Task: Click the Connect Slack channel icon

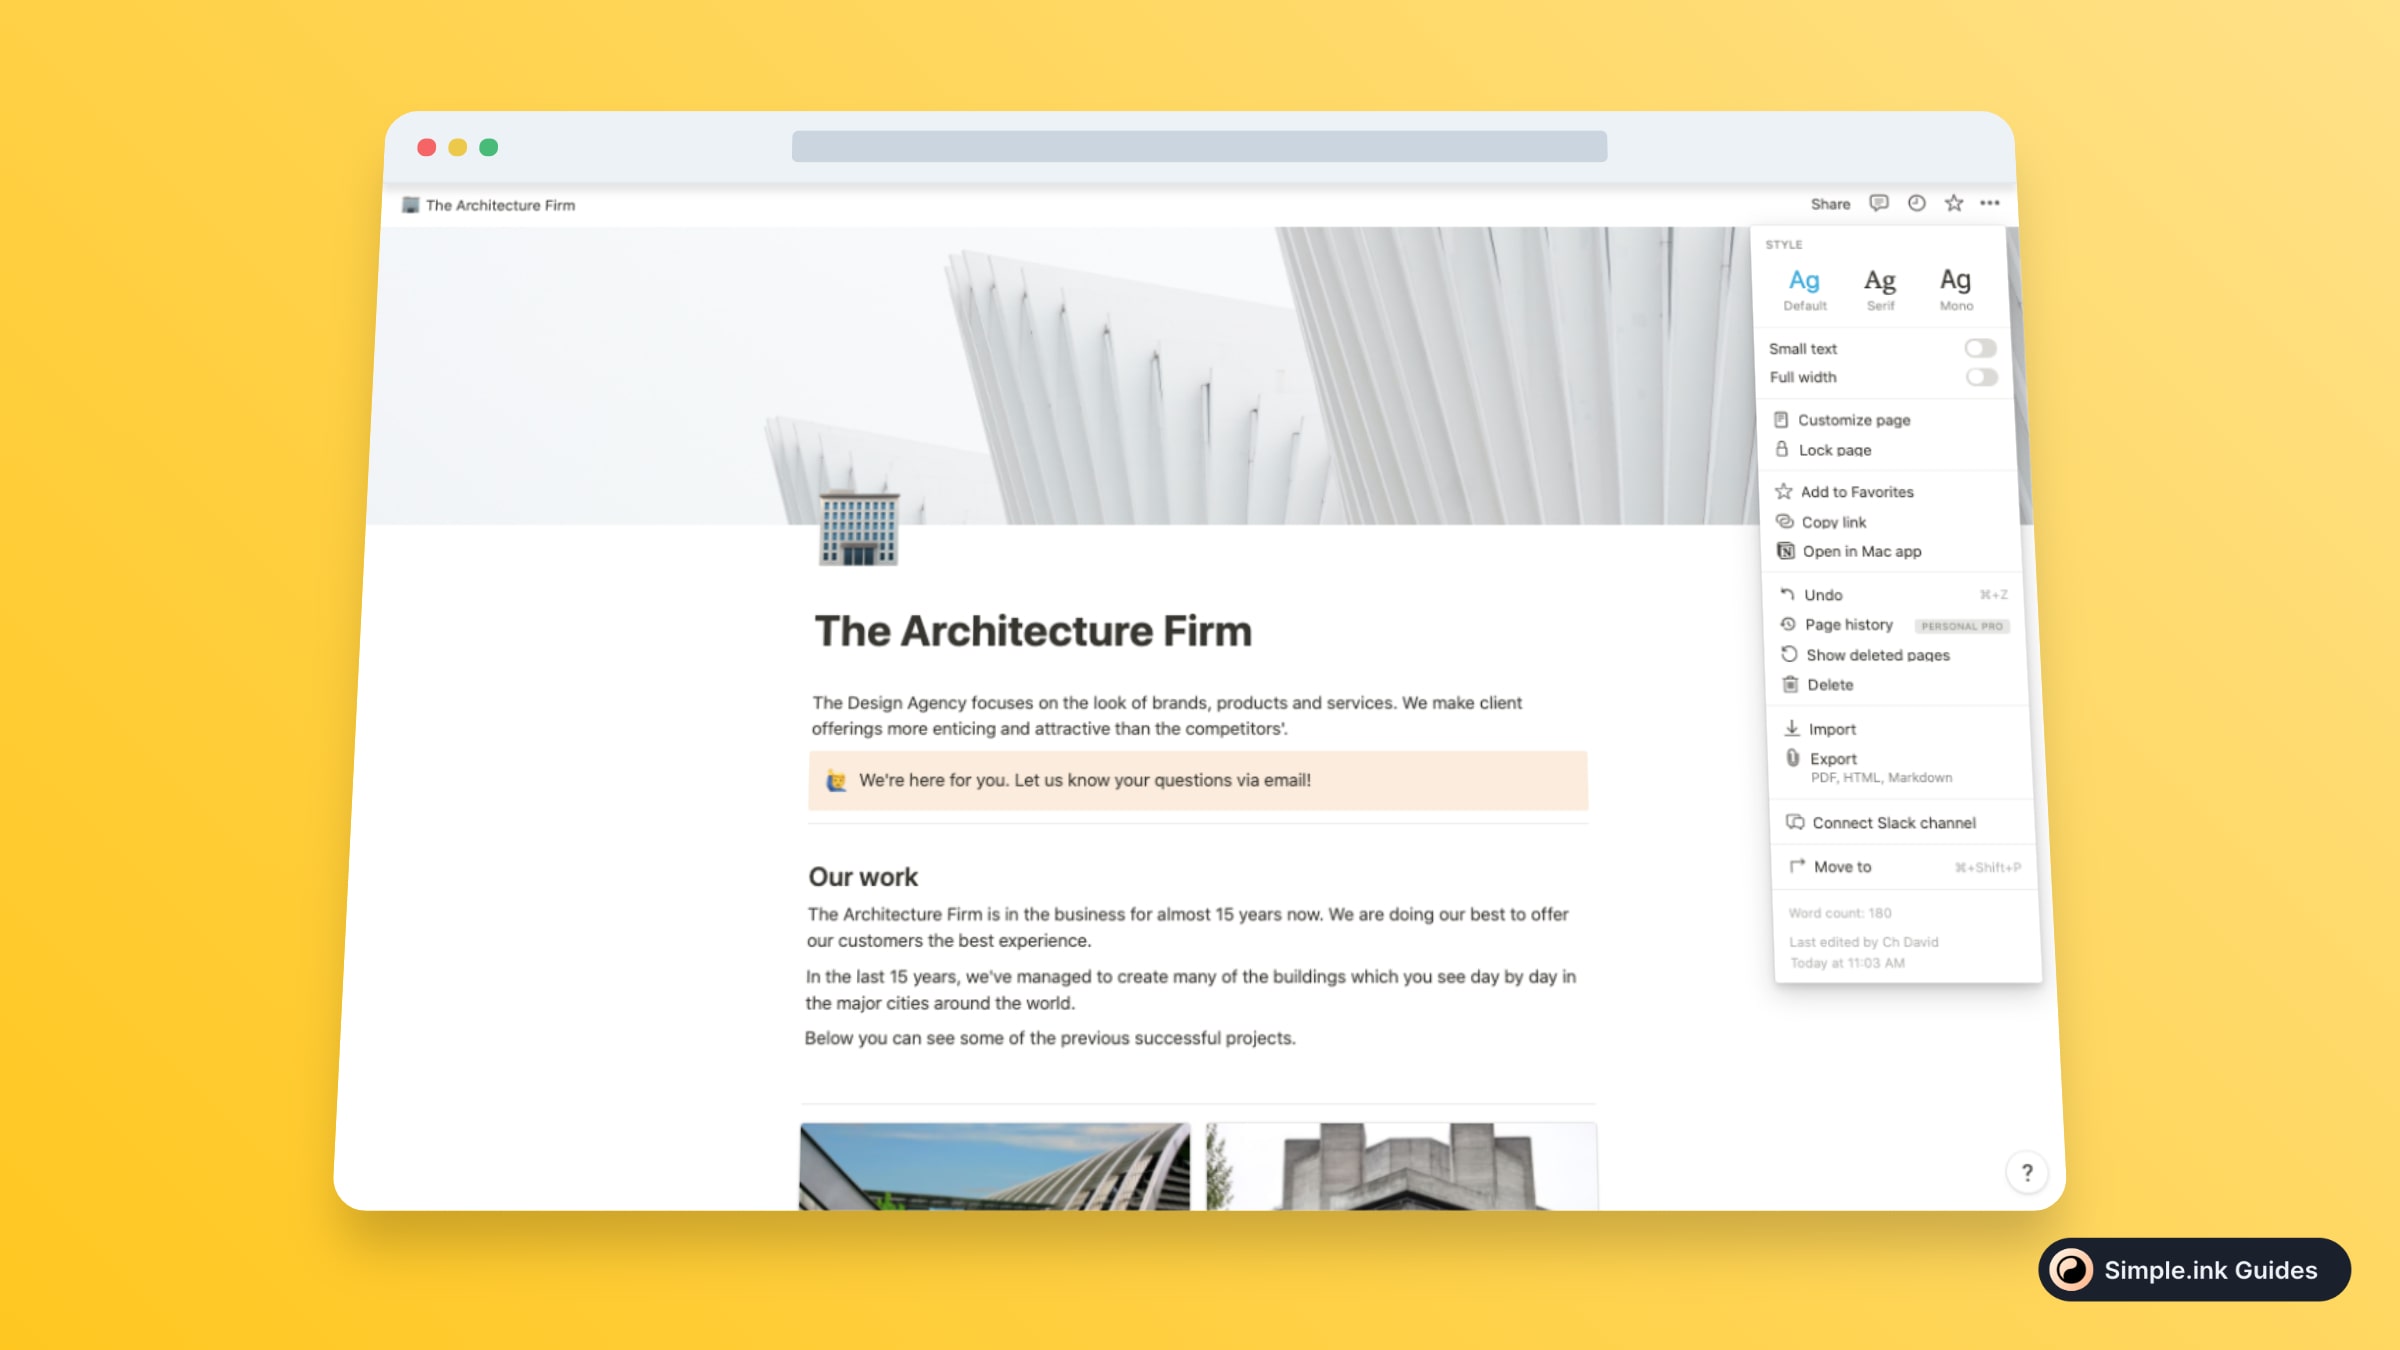Action: 1792,823
